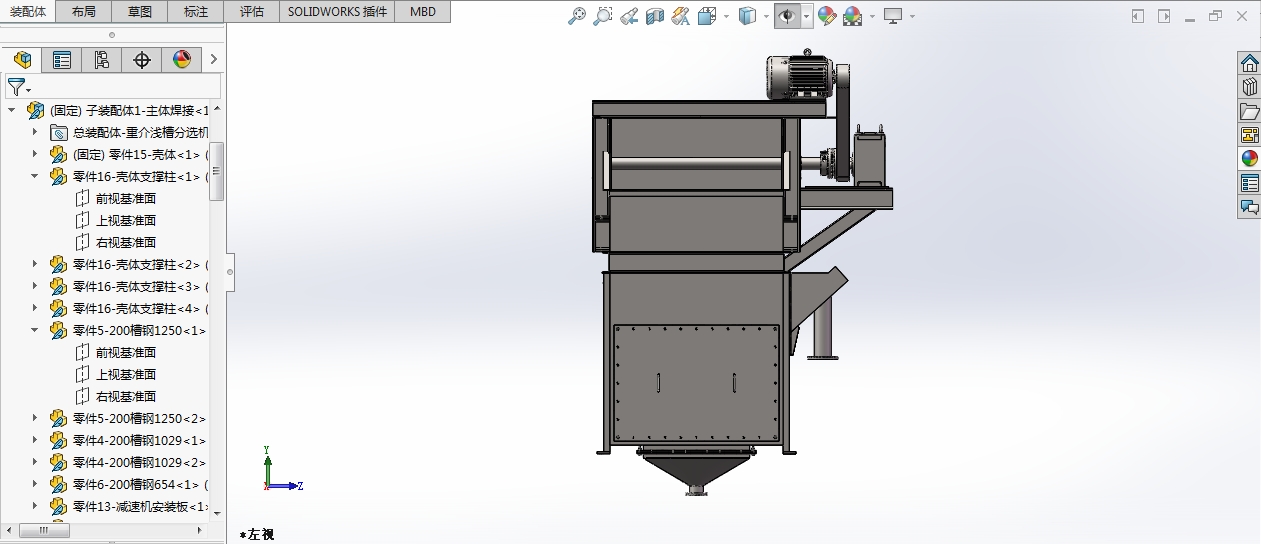The image size is (1261, 544).
Task: Click SOLIDWORKS Resources home icon in task pane
Action: (1249, 63)
